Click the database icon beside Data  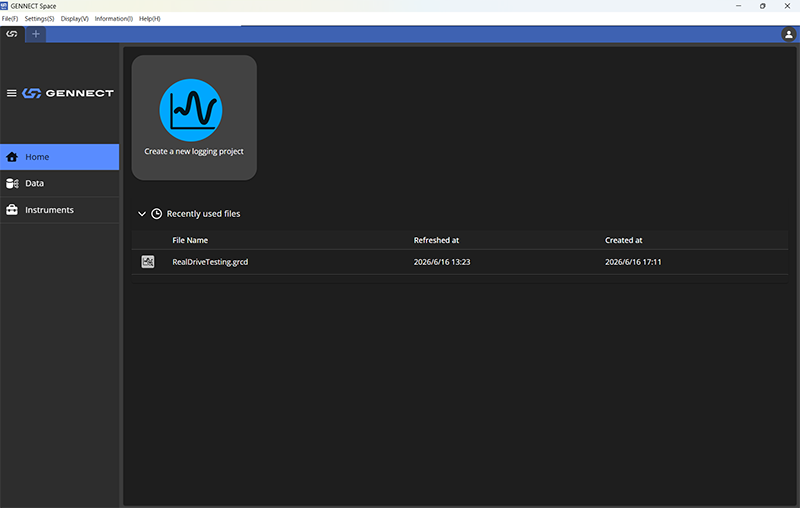(x=12, y=184)
